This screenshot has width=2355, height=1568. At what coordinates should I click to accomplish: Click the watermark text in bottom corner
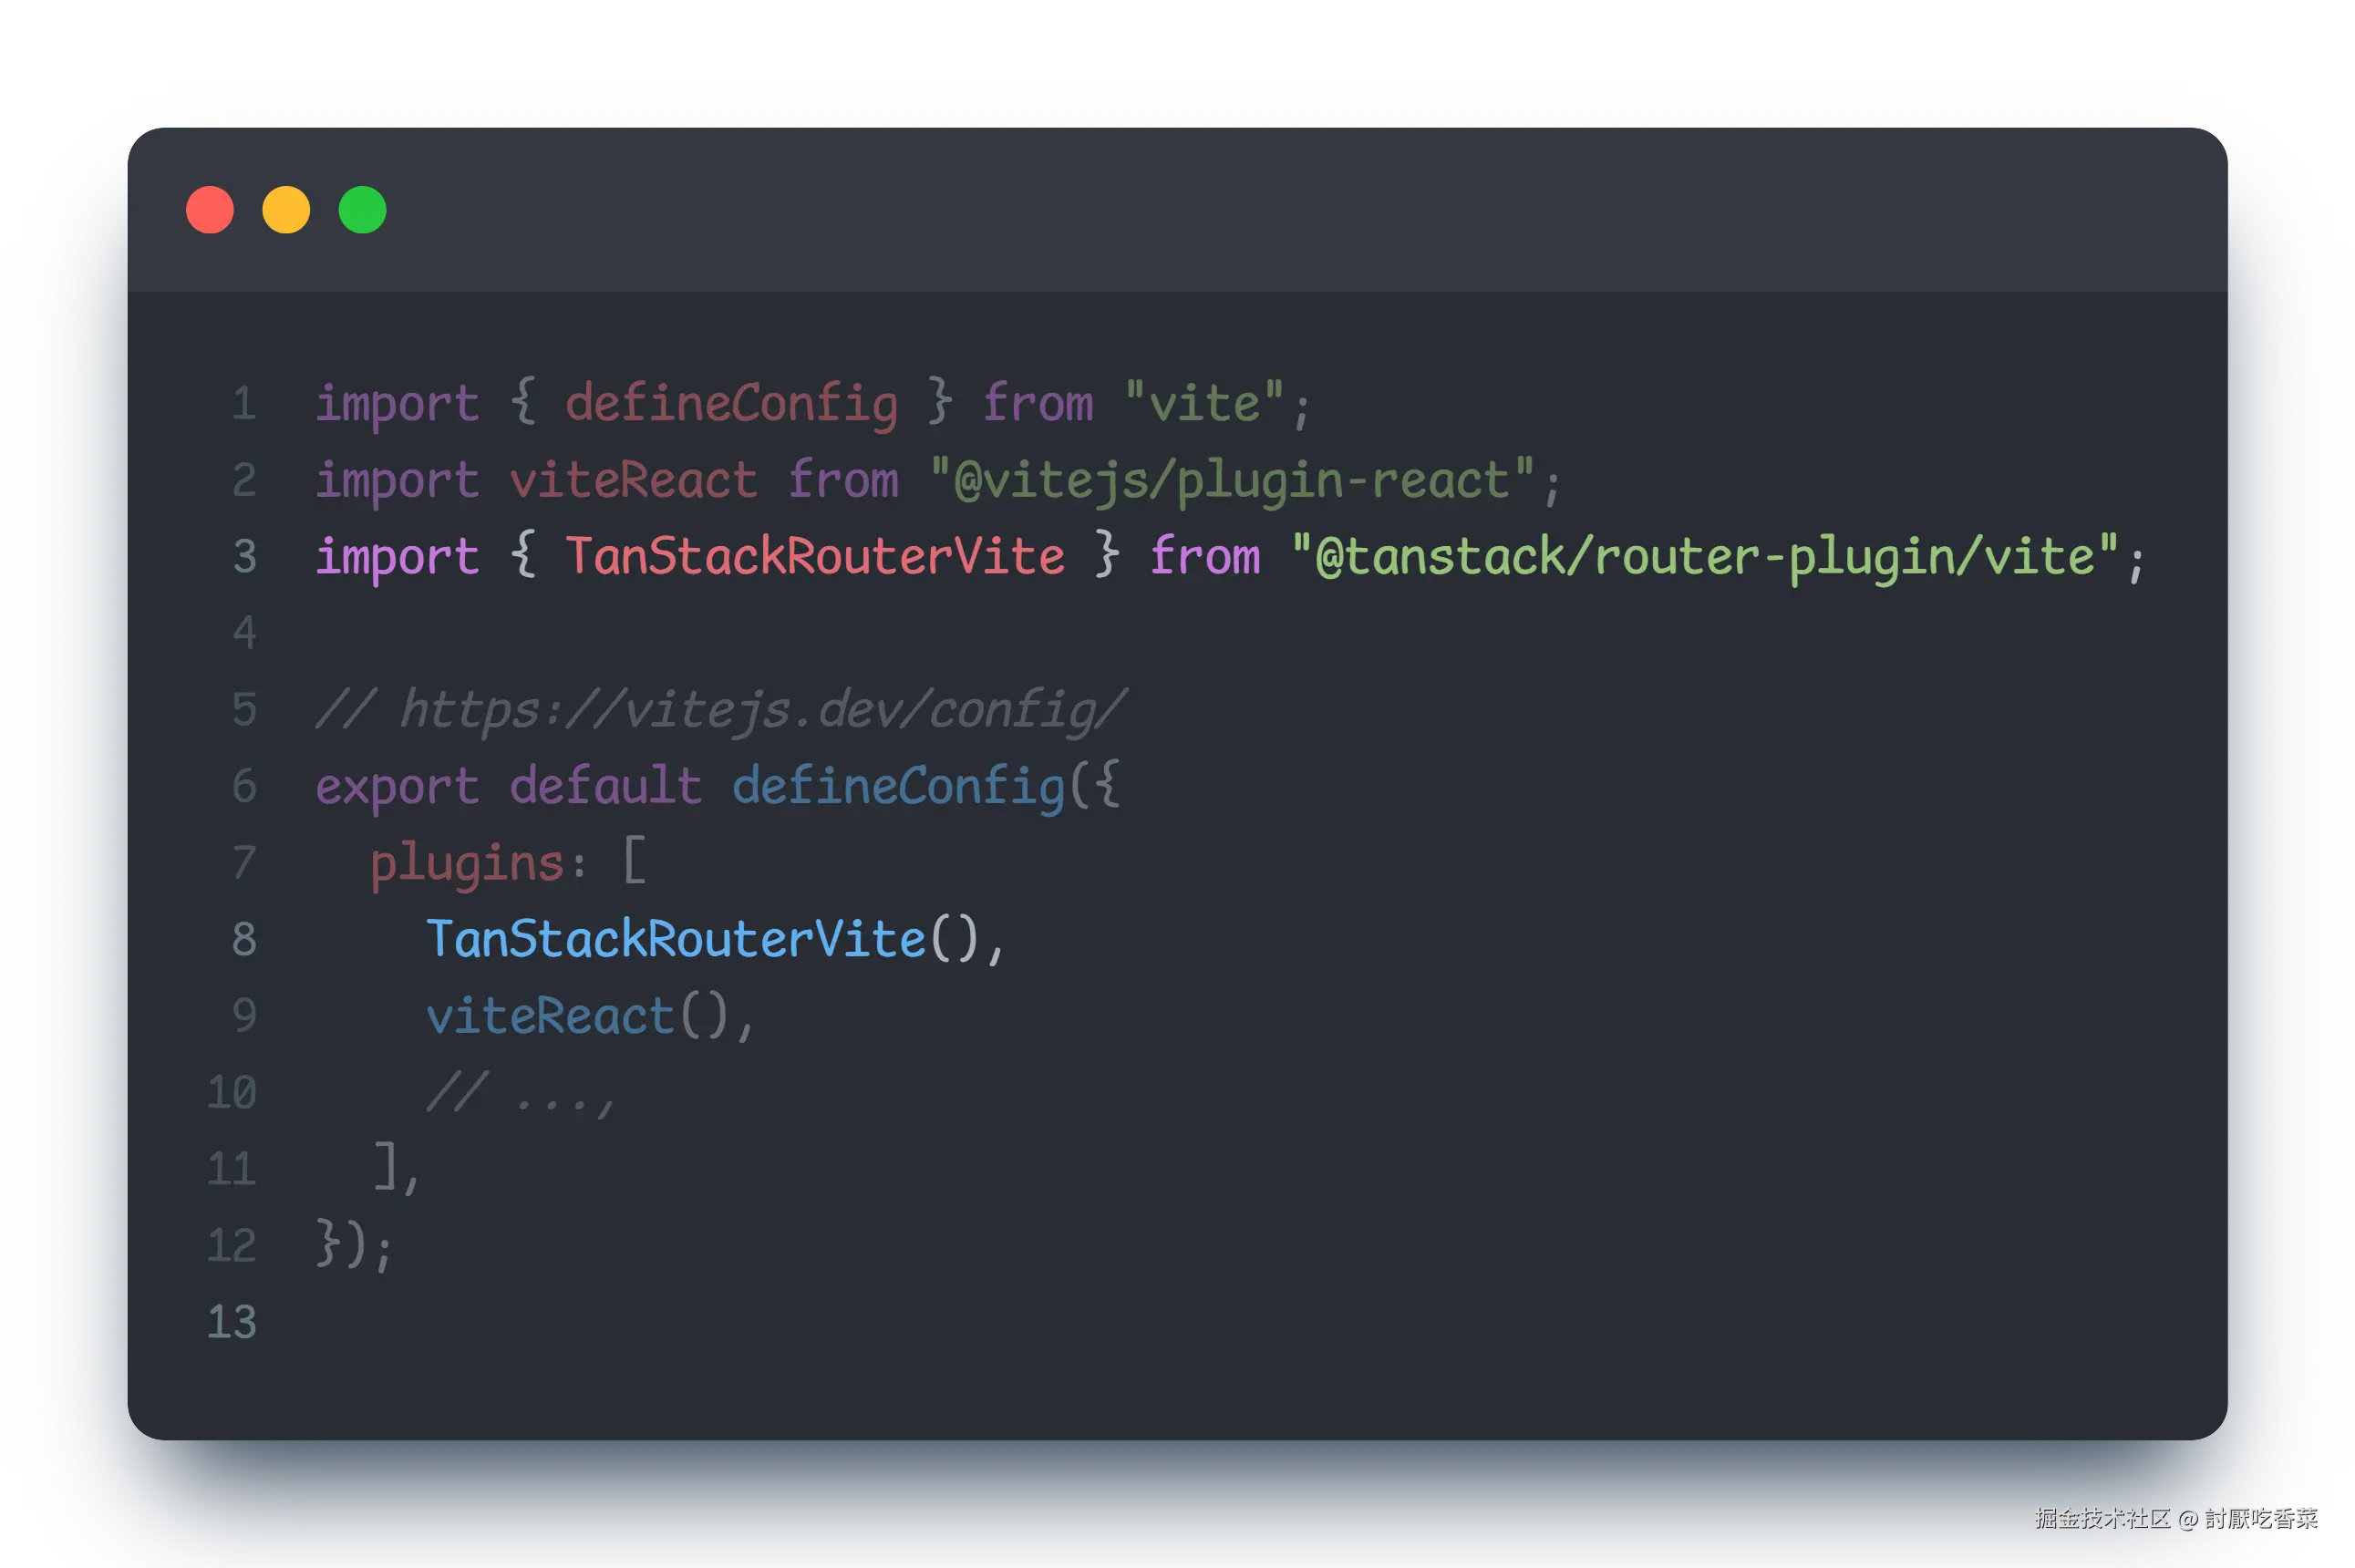(2175, 1518)
